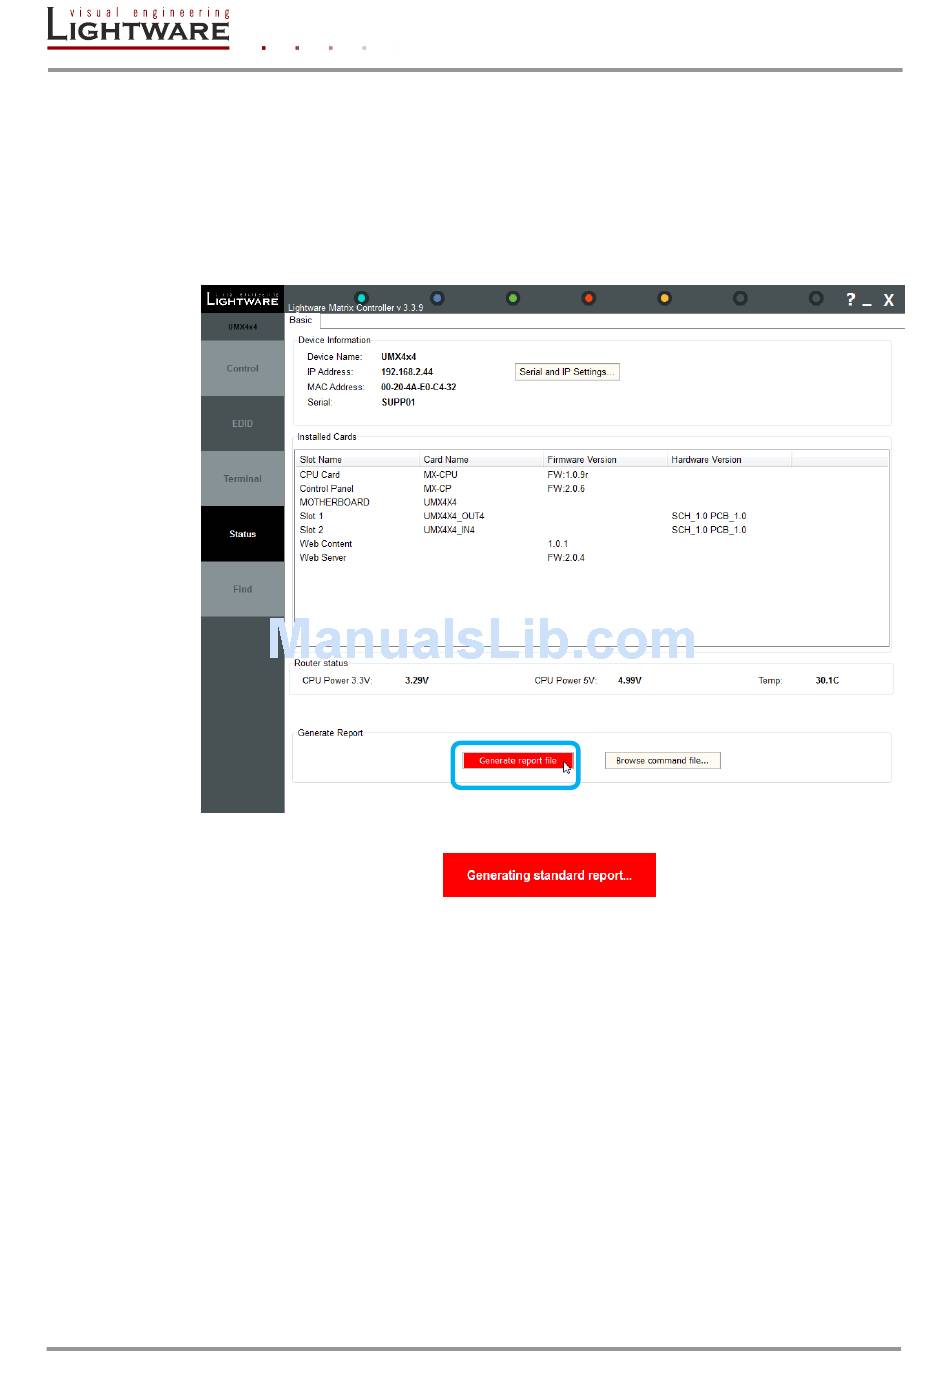Click the yellow indicator circle in title bar
Viewport: 950px width, 1387px height.
coord(664,298)
